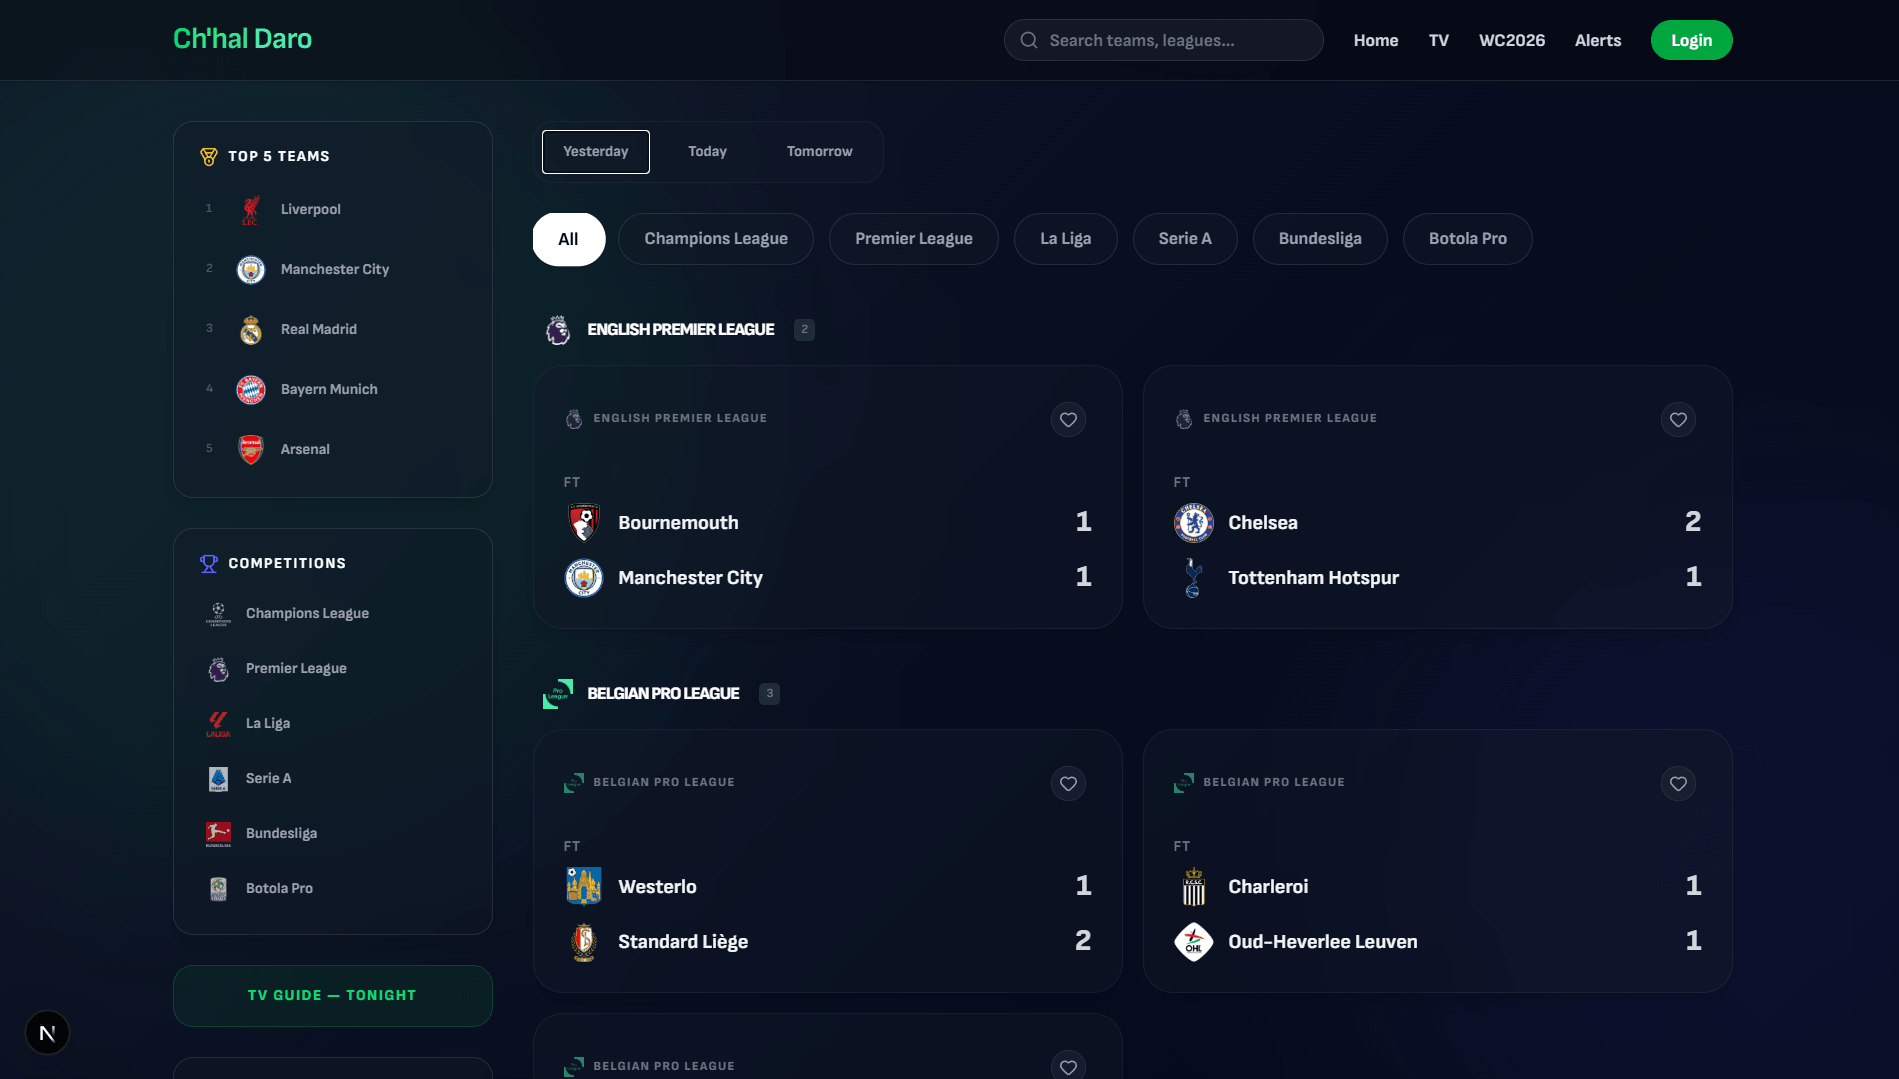The image size is (1899, 1079).
Task: Click the Real Madrid crest icon
Action: pos(251,330)
